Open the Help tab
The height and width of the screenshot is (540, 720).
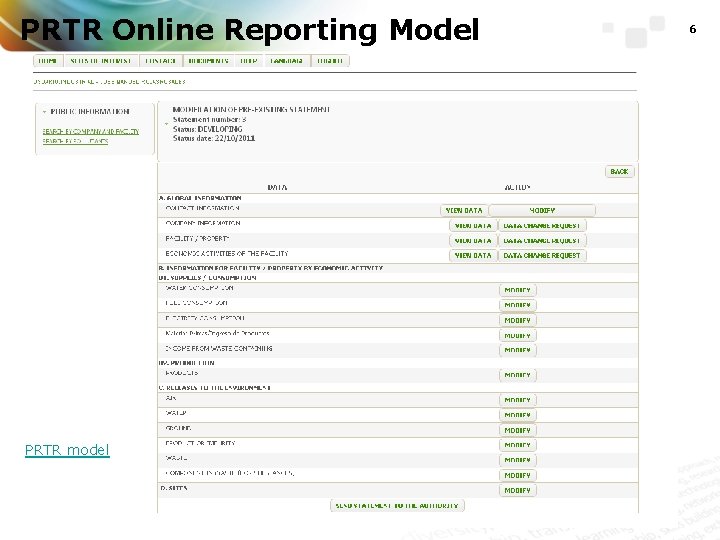(x=249, y=61)
